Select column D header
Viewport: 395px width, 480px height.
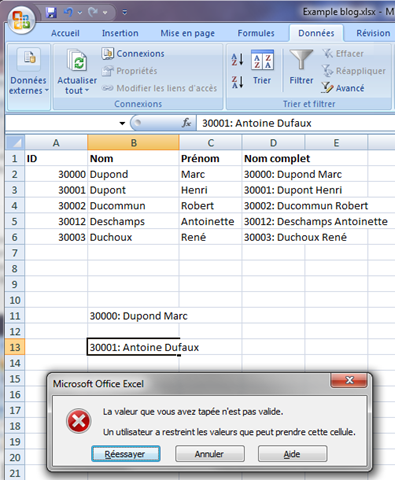coord(273,143)
